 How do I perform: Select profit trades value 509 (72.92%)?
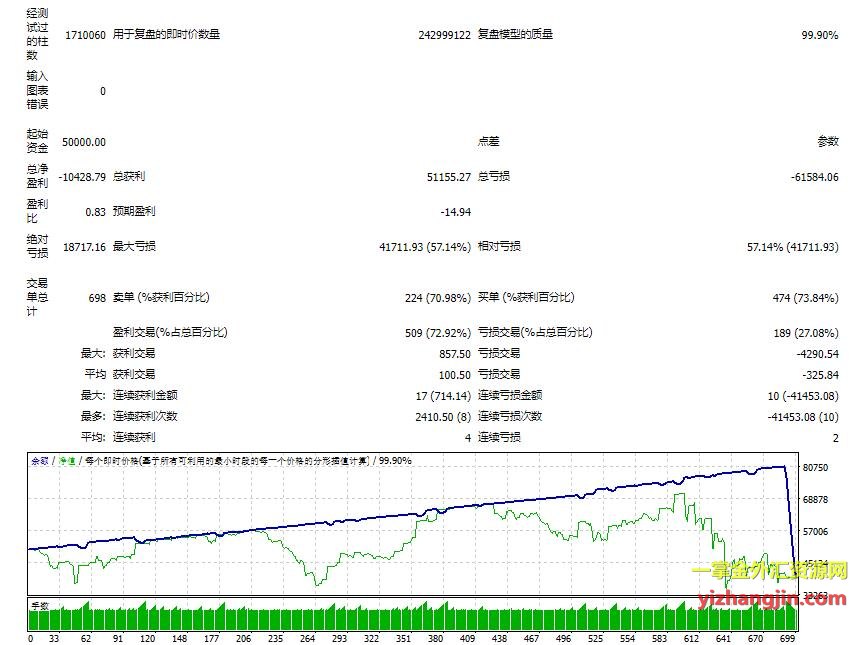[438, 333]
